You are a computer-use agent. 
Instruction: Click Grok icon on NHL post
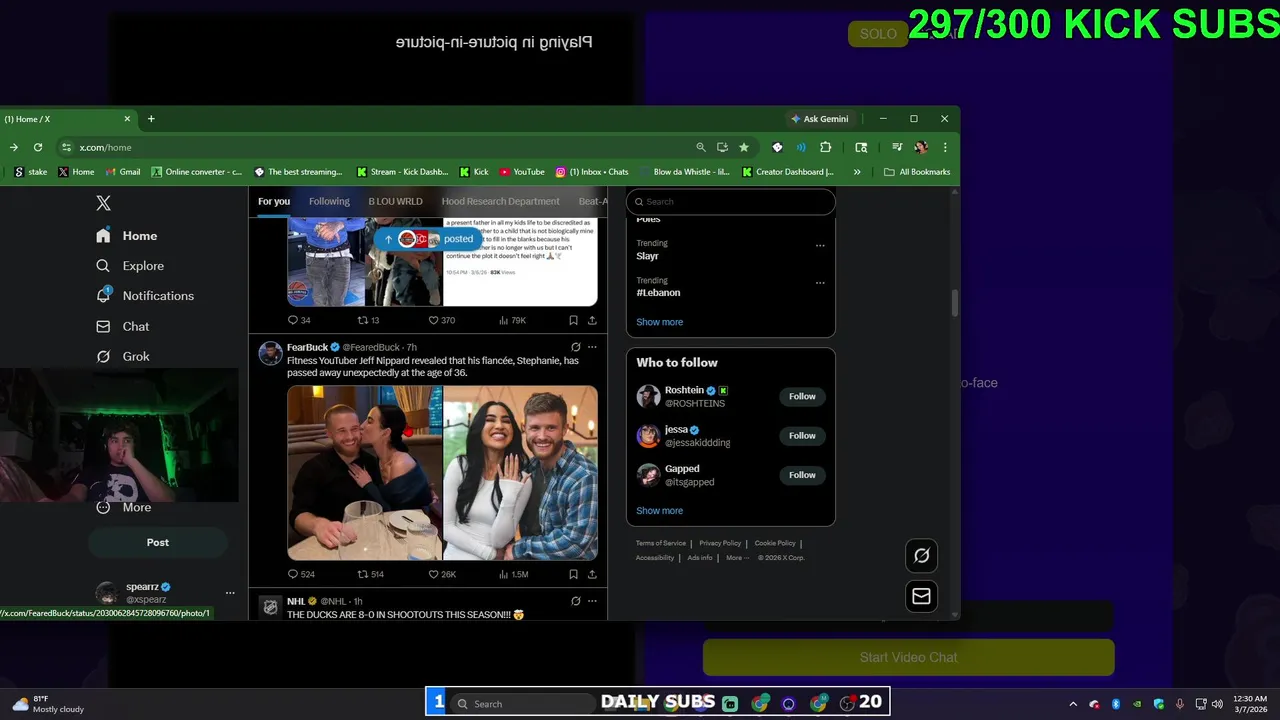pos(575,601)
